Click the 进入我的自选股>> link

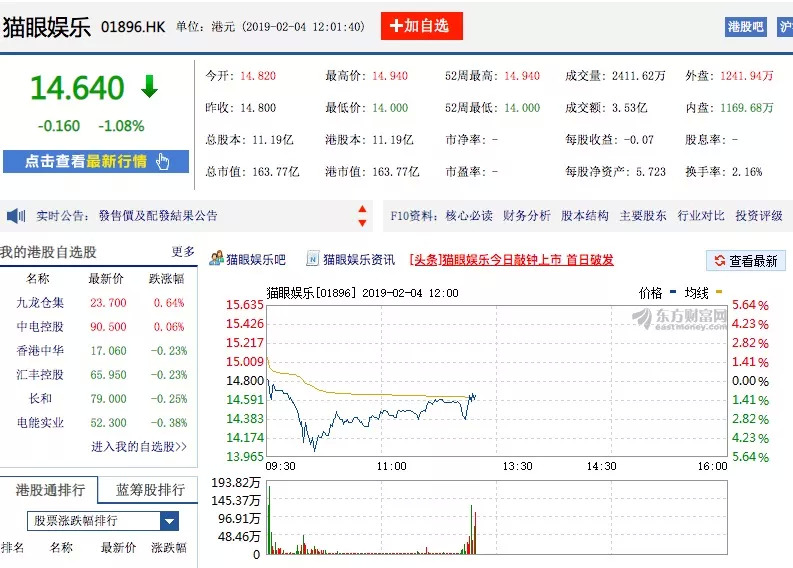coord(139,447)
